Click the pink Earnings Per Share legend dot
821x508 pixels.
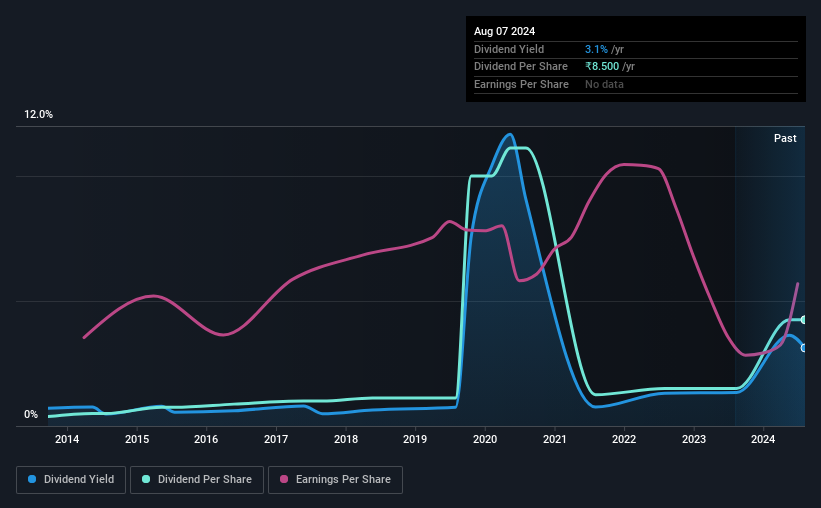coord(284,479)
